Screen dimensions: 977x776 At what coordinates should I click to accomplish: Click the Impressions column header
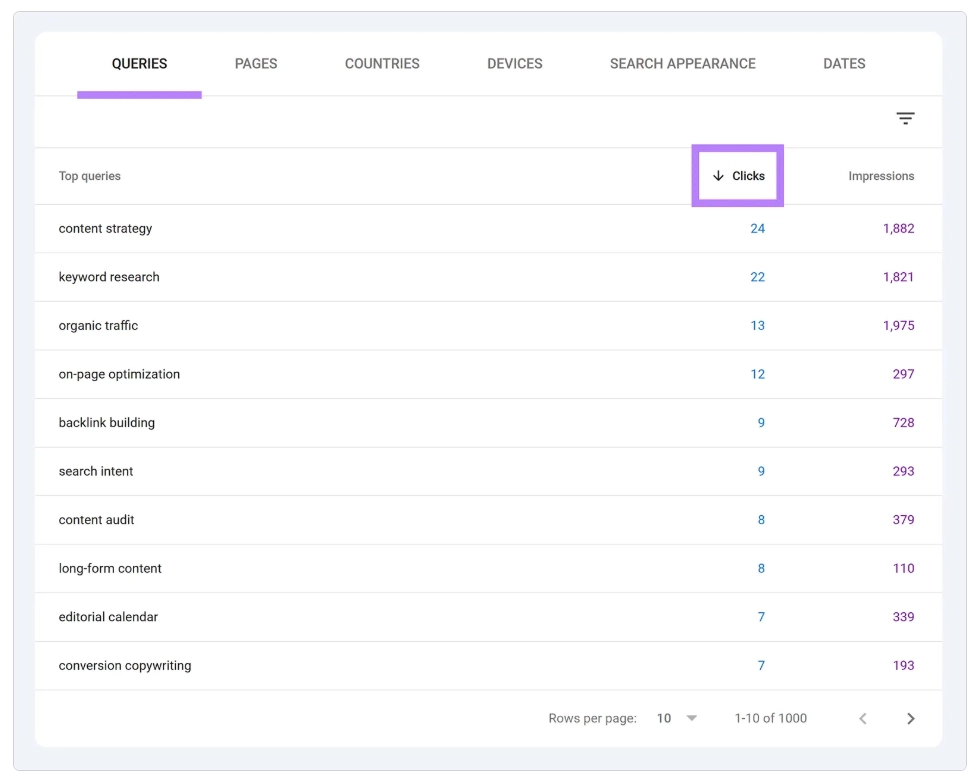point(881,175)
